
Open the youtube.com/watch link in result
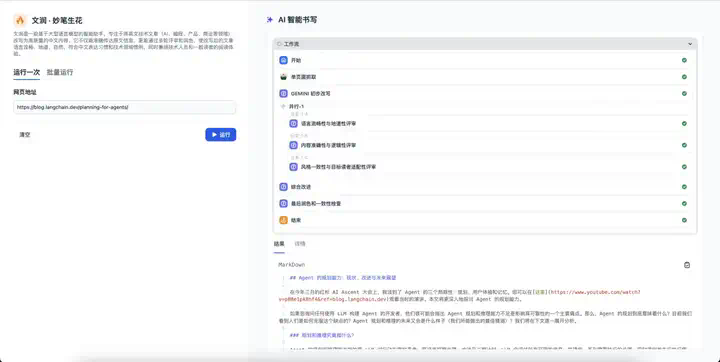pyautogui.click(x=459, y=295)
